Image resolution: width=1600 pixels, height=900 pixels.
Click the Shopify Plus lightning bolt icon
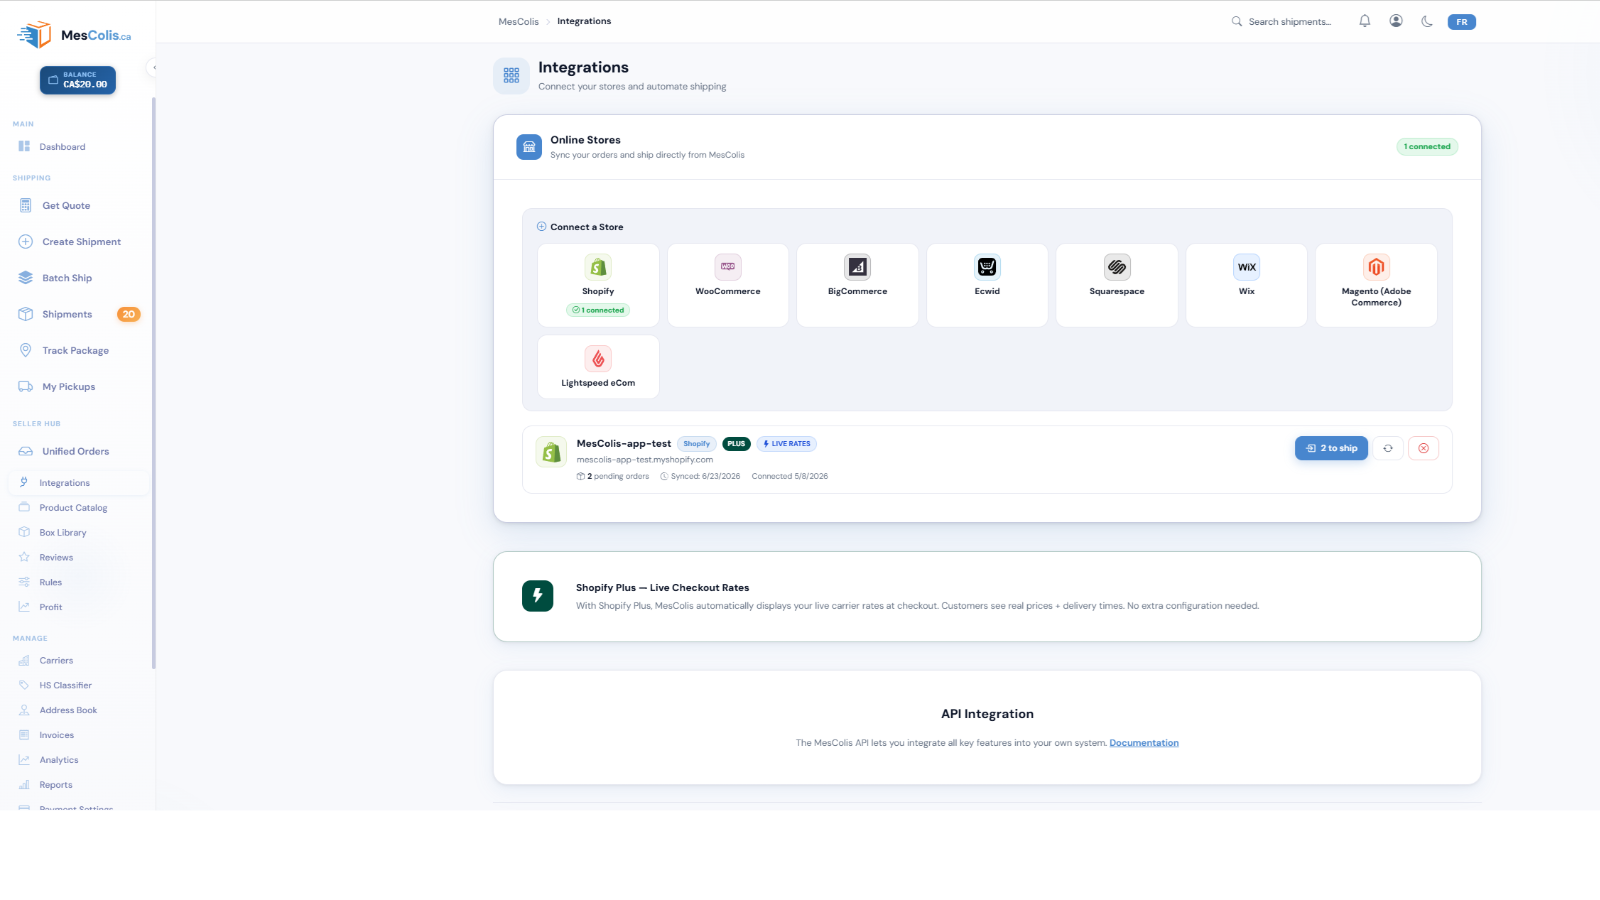coord(537,596)
